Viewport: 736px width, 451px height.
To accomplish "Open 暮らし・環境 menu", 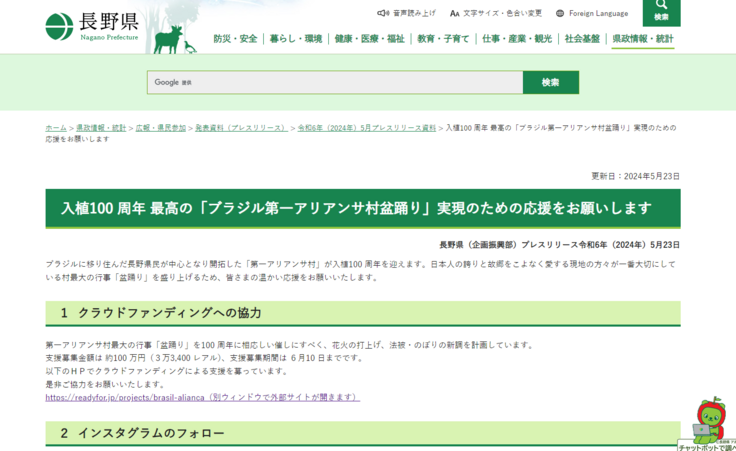I will coord(296,39).
